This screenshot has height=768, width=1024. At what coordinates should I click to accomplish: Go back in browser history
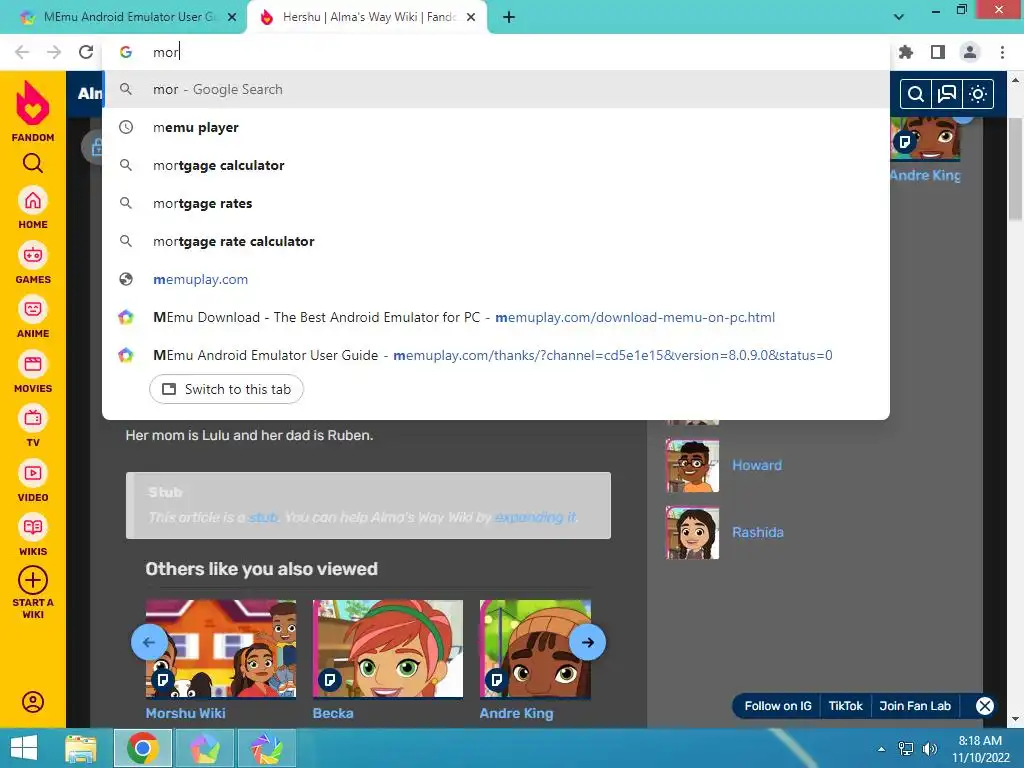coord(22,52)
